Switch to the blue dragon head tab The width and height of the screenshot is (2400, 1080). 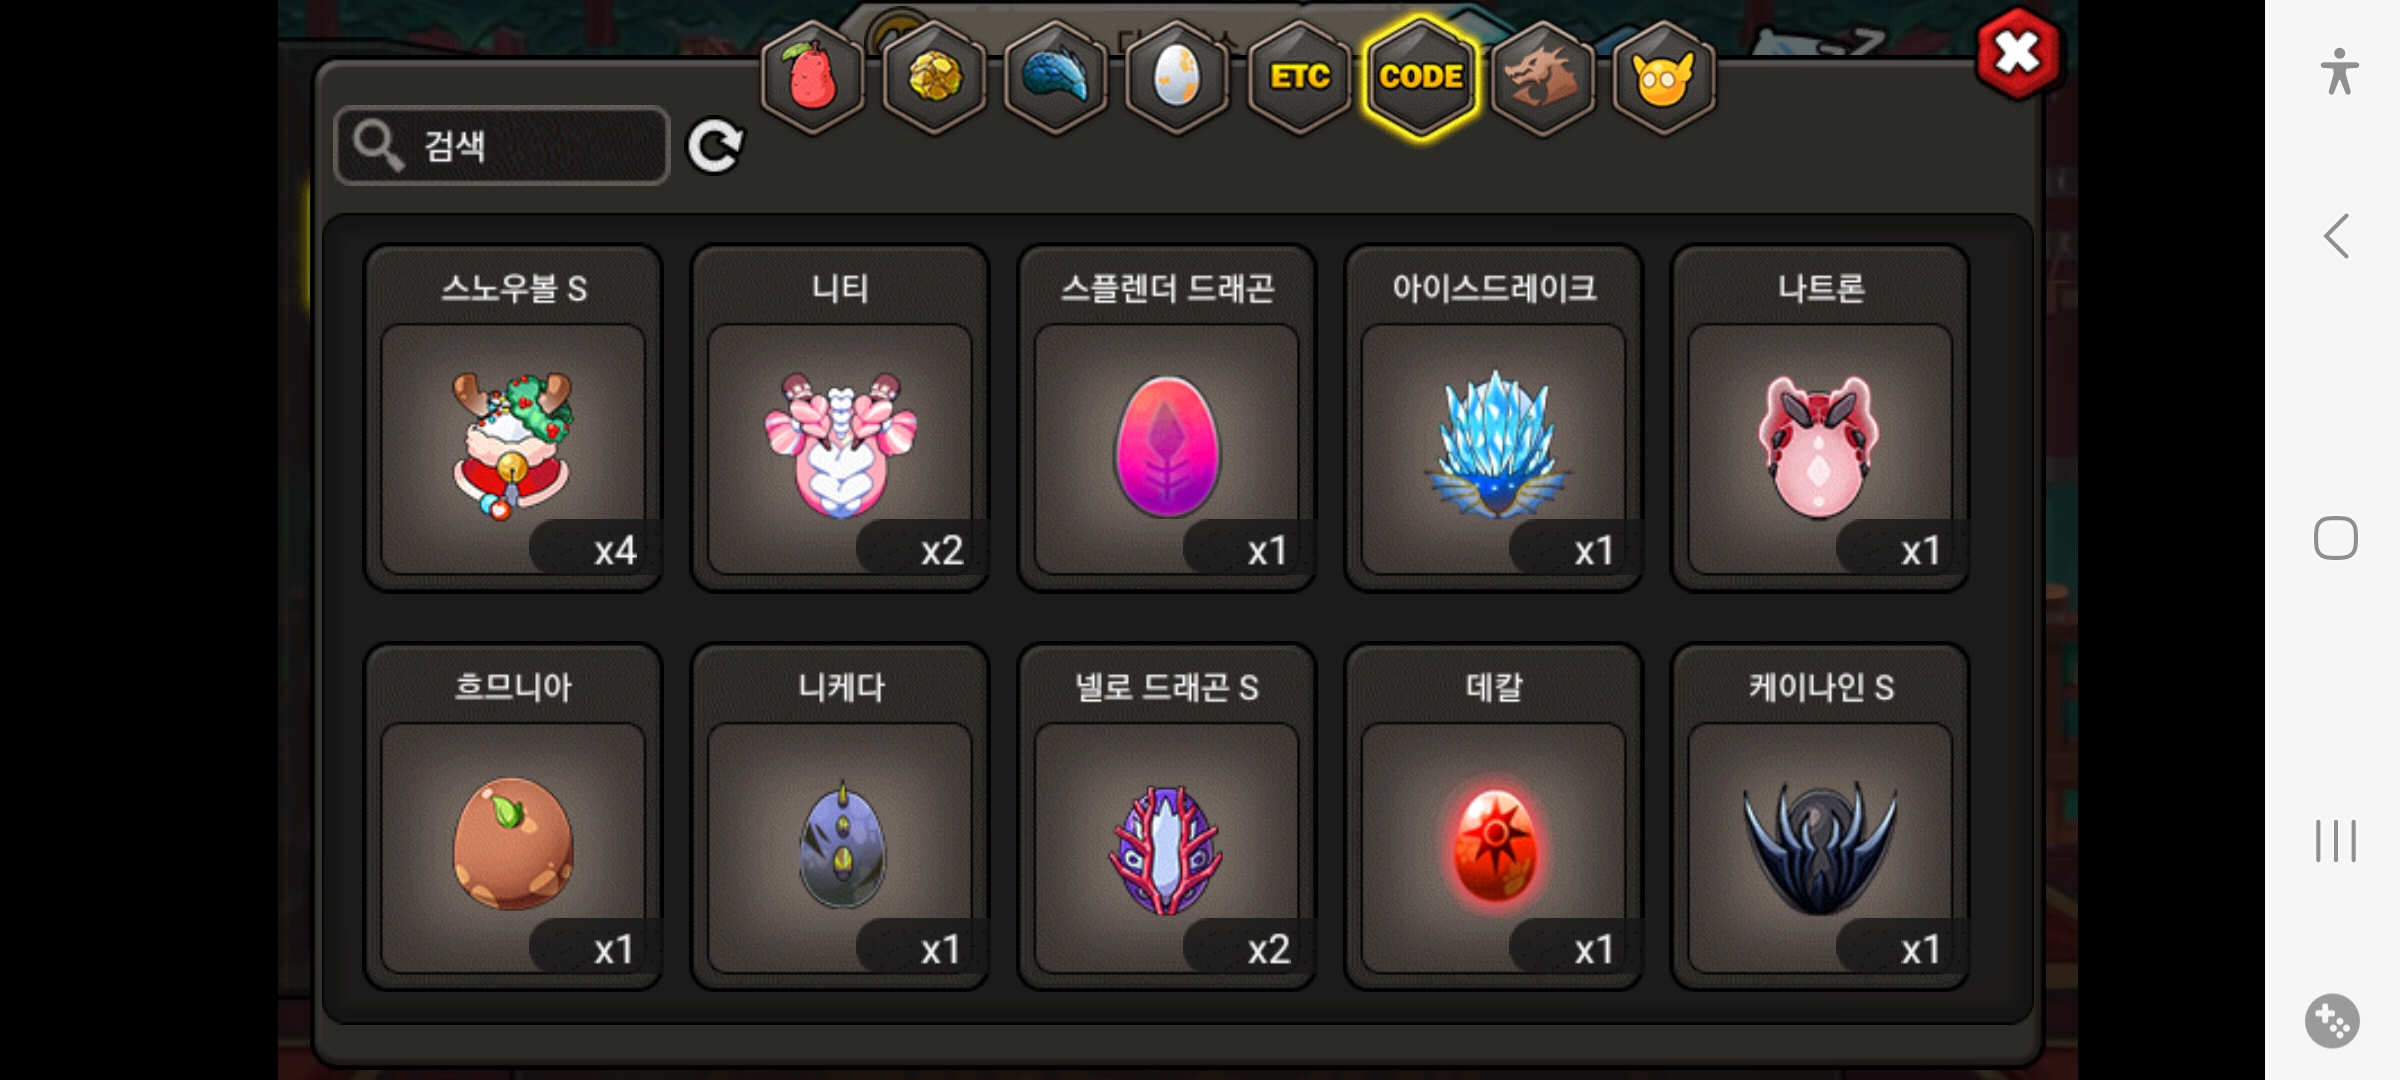(1056, 77)
